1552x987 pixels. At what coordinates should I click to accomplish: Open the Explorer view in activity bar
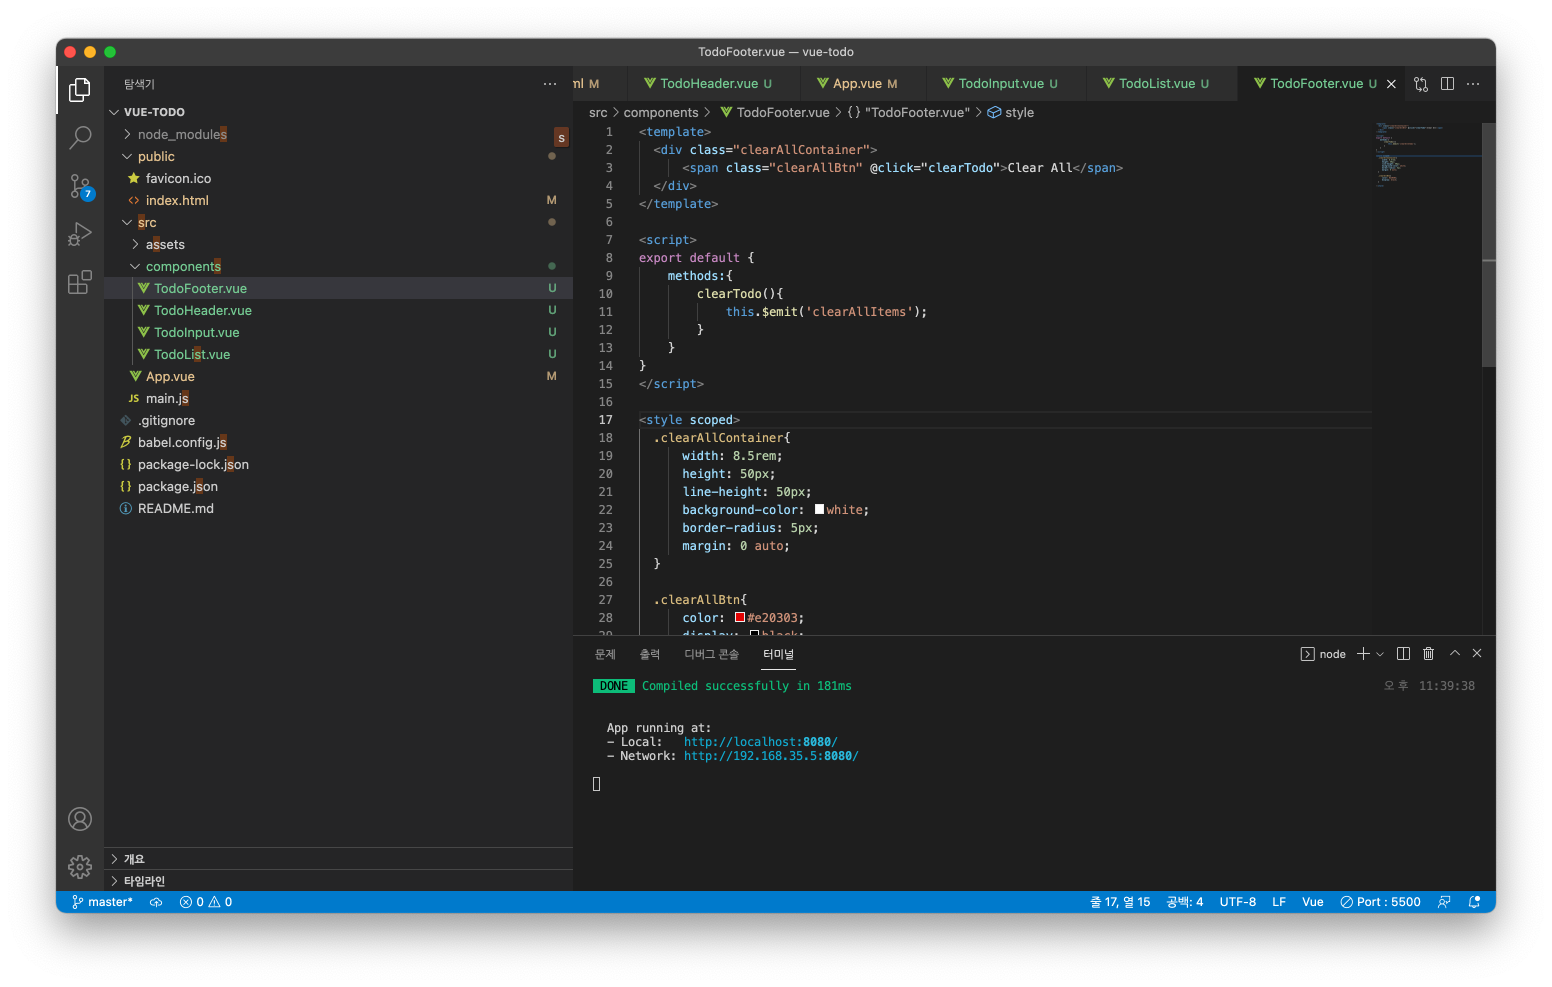[x=80, y=90]
